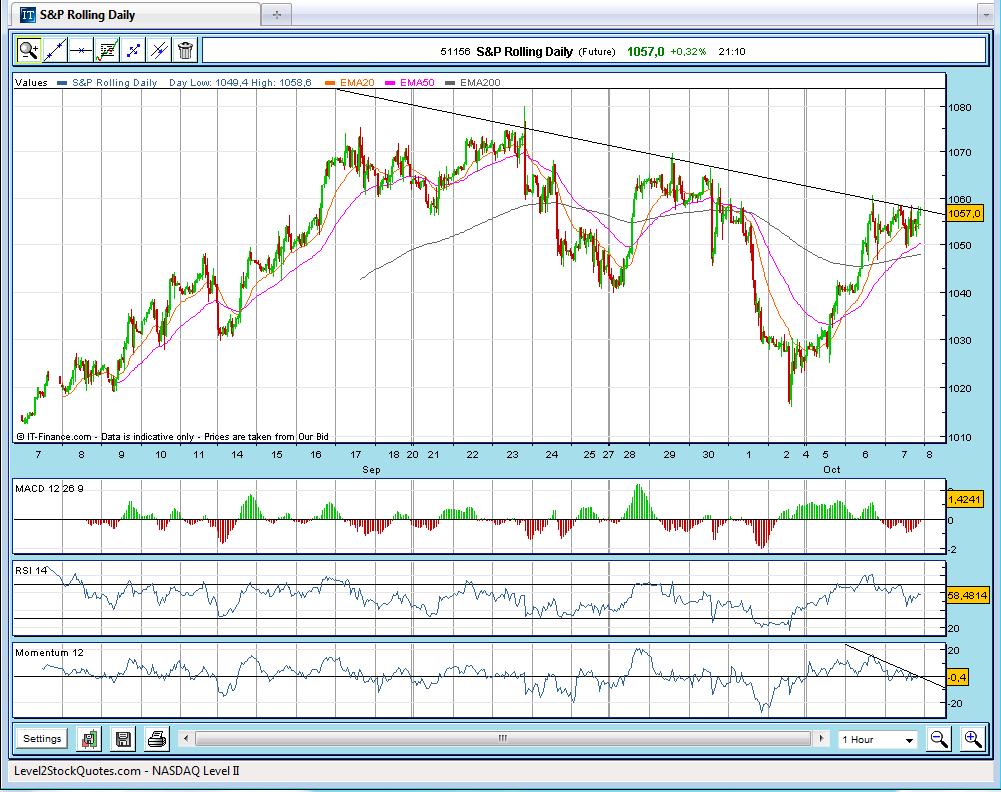The width and height of the screenshot is (1001, 792).
Task: Click the Momentum value -0,4 marker
Action: (x=957, y=677)
